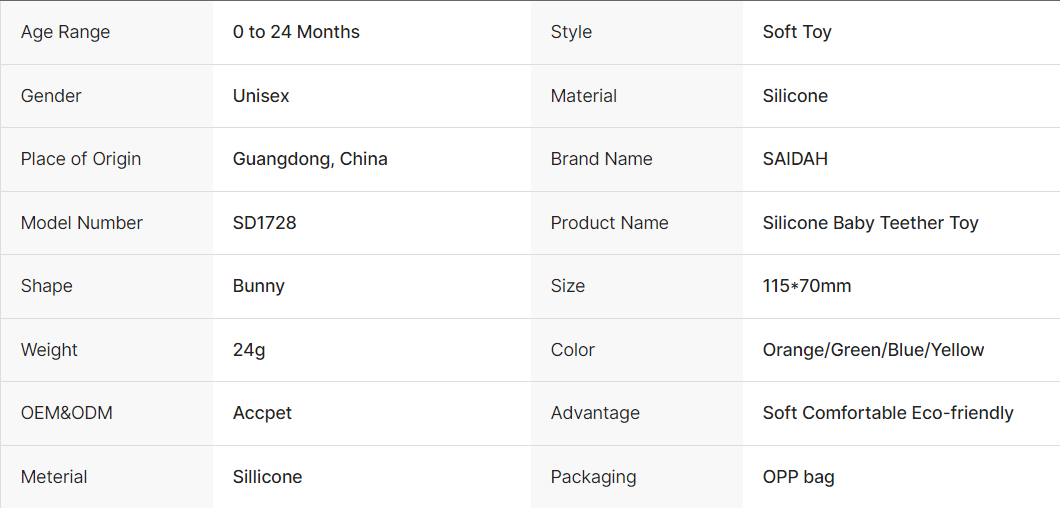
Task: Select the Orange/Green/Blue/Yellow color value
Action: point(873,350)
